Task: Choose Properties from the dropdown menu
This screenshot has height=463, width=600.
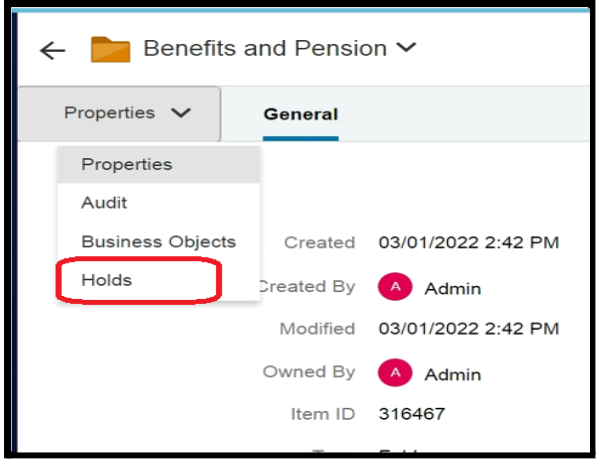Action: 127,164
